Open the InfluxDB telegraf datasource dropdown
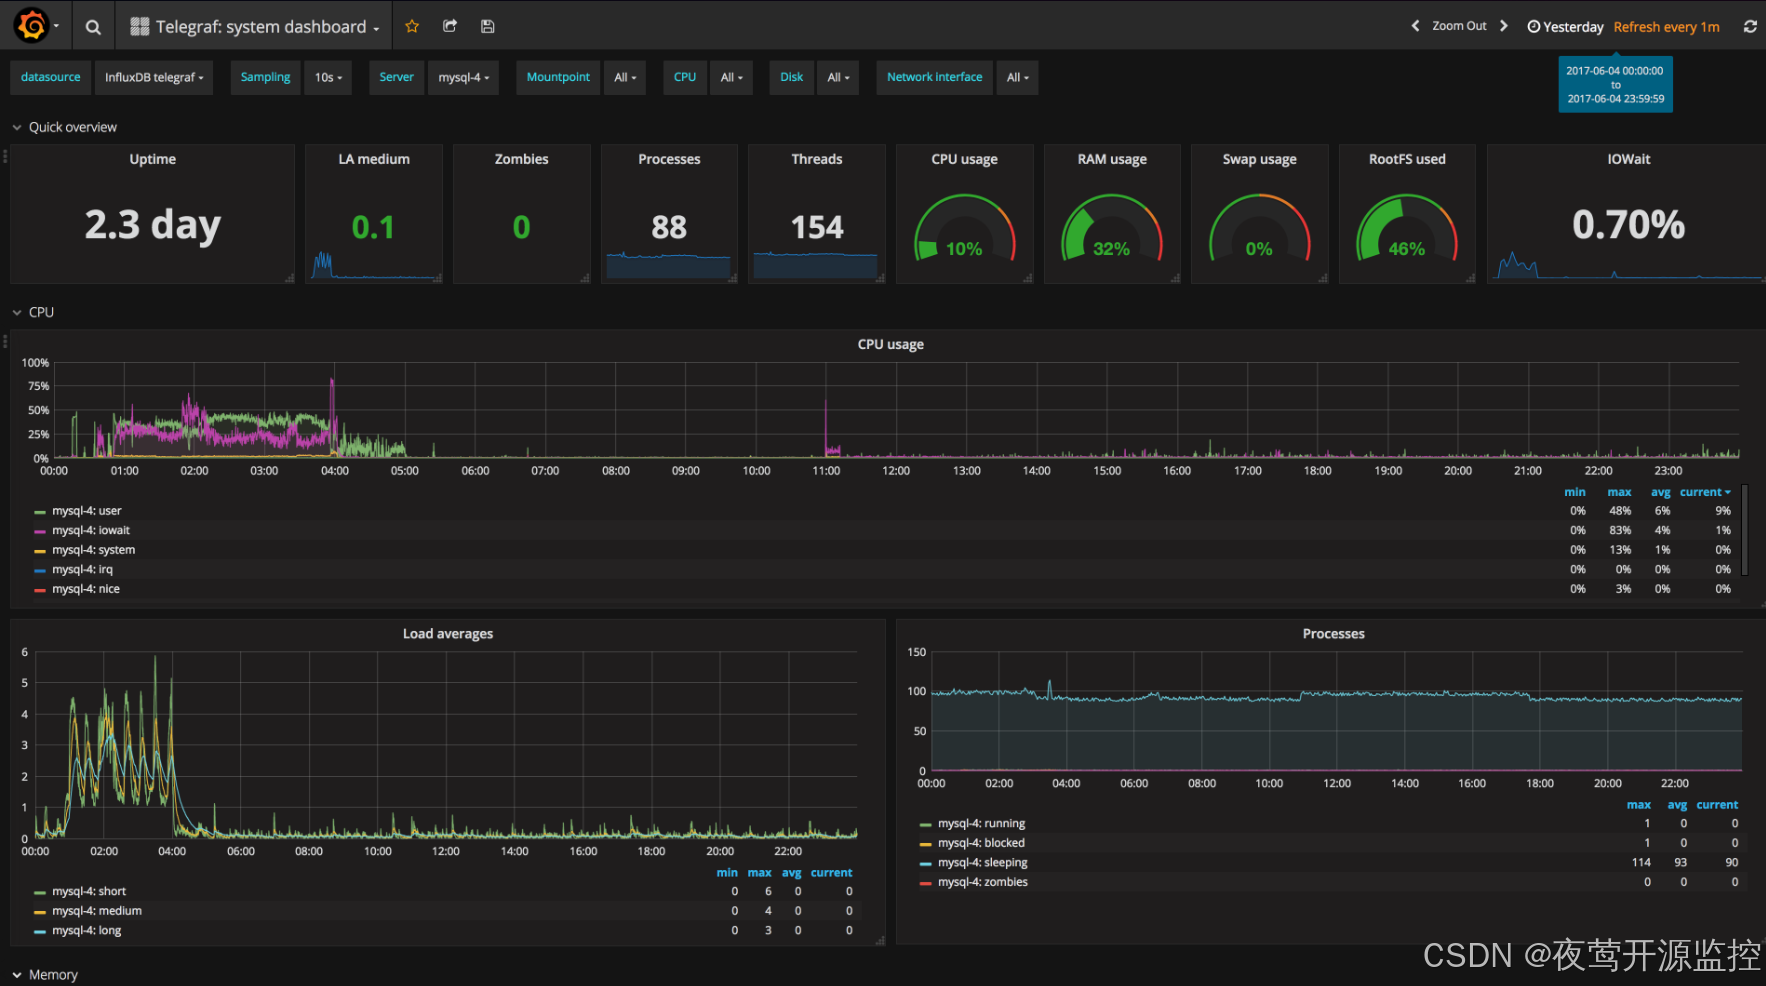Image resolution: width=1766 pixels, height=986 pixels. tap(154, 77)
